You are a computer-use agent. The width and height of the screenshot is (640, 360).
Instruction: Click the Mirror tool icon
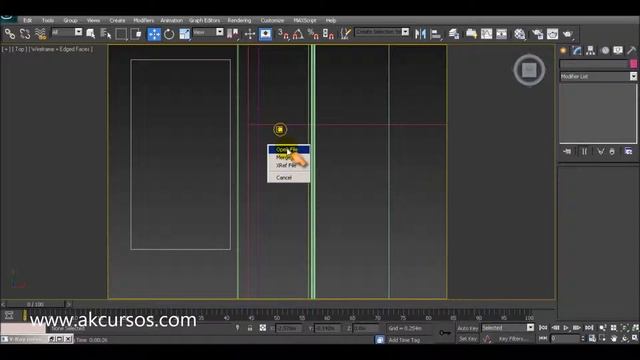coord(420,34)
